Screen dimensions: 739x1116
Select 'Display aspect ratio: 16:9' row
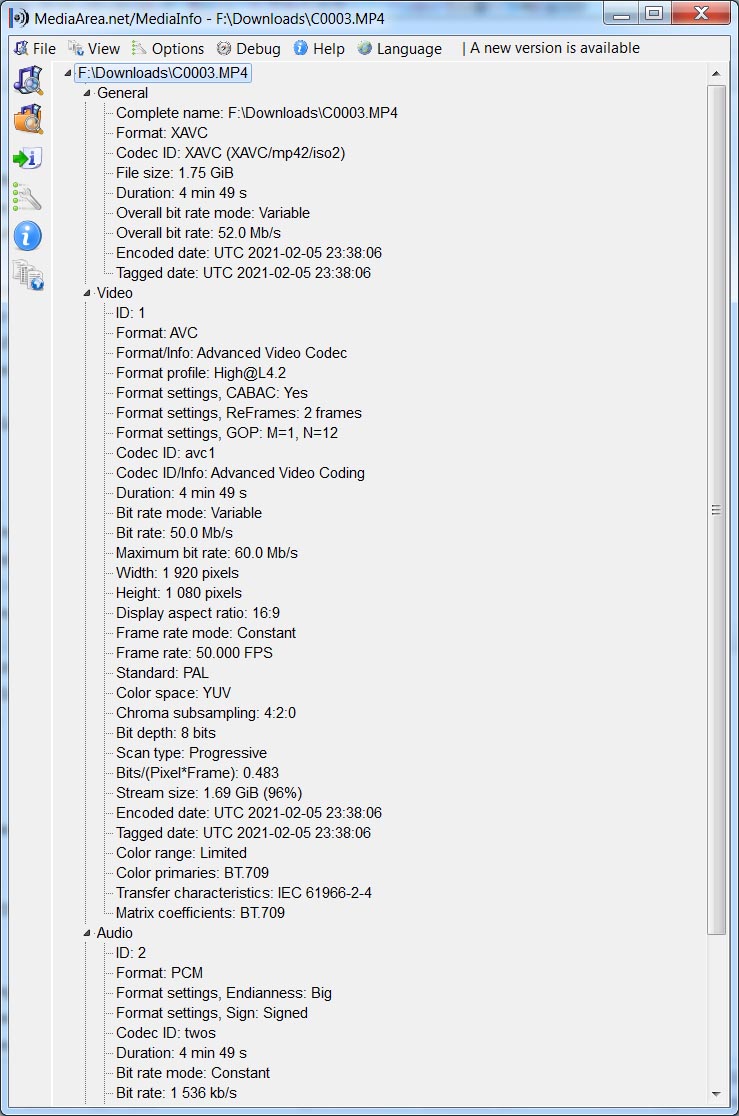click(x=198, y=613)
